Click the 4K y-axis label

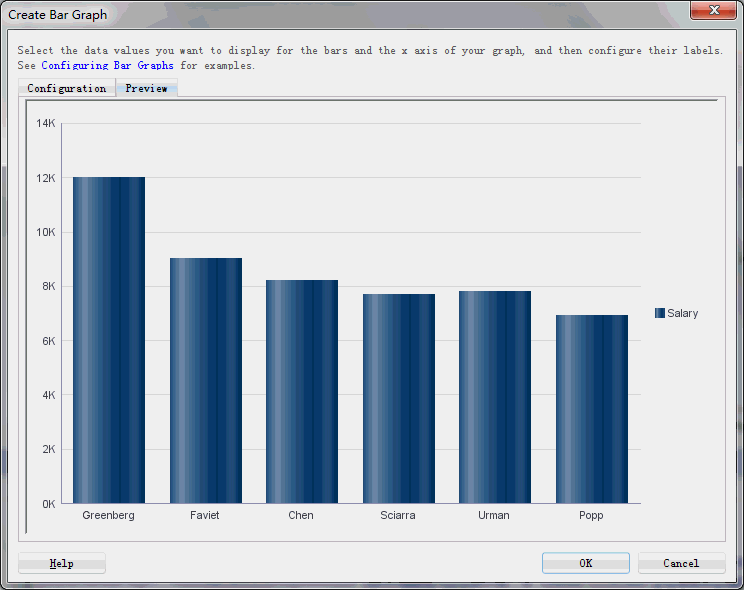[x=48, y=395]
